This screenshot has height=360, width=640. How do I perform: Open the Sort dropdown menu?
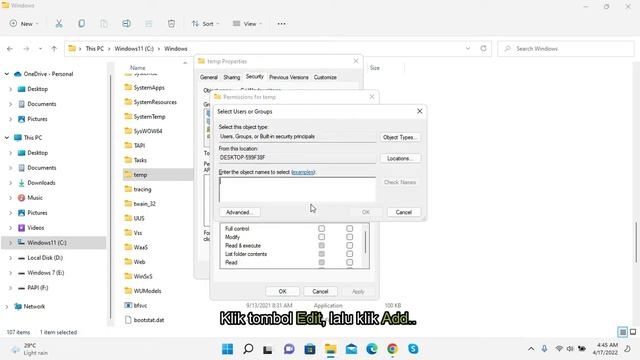click(x=205, y=24)
